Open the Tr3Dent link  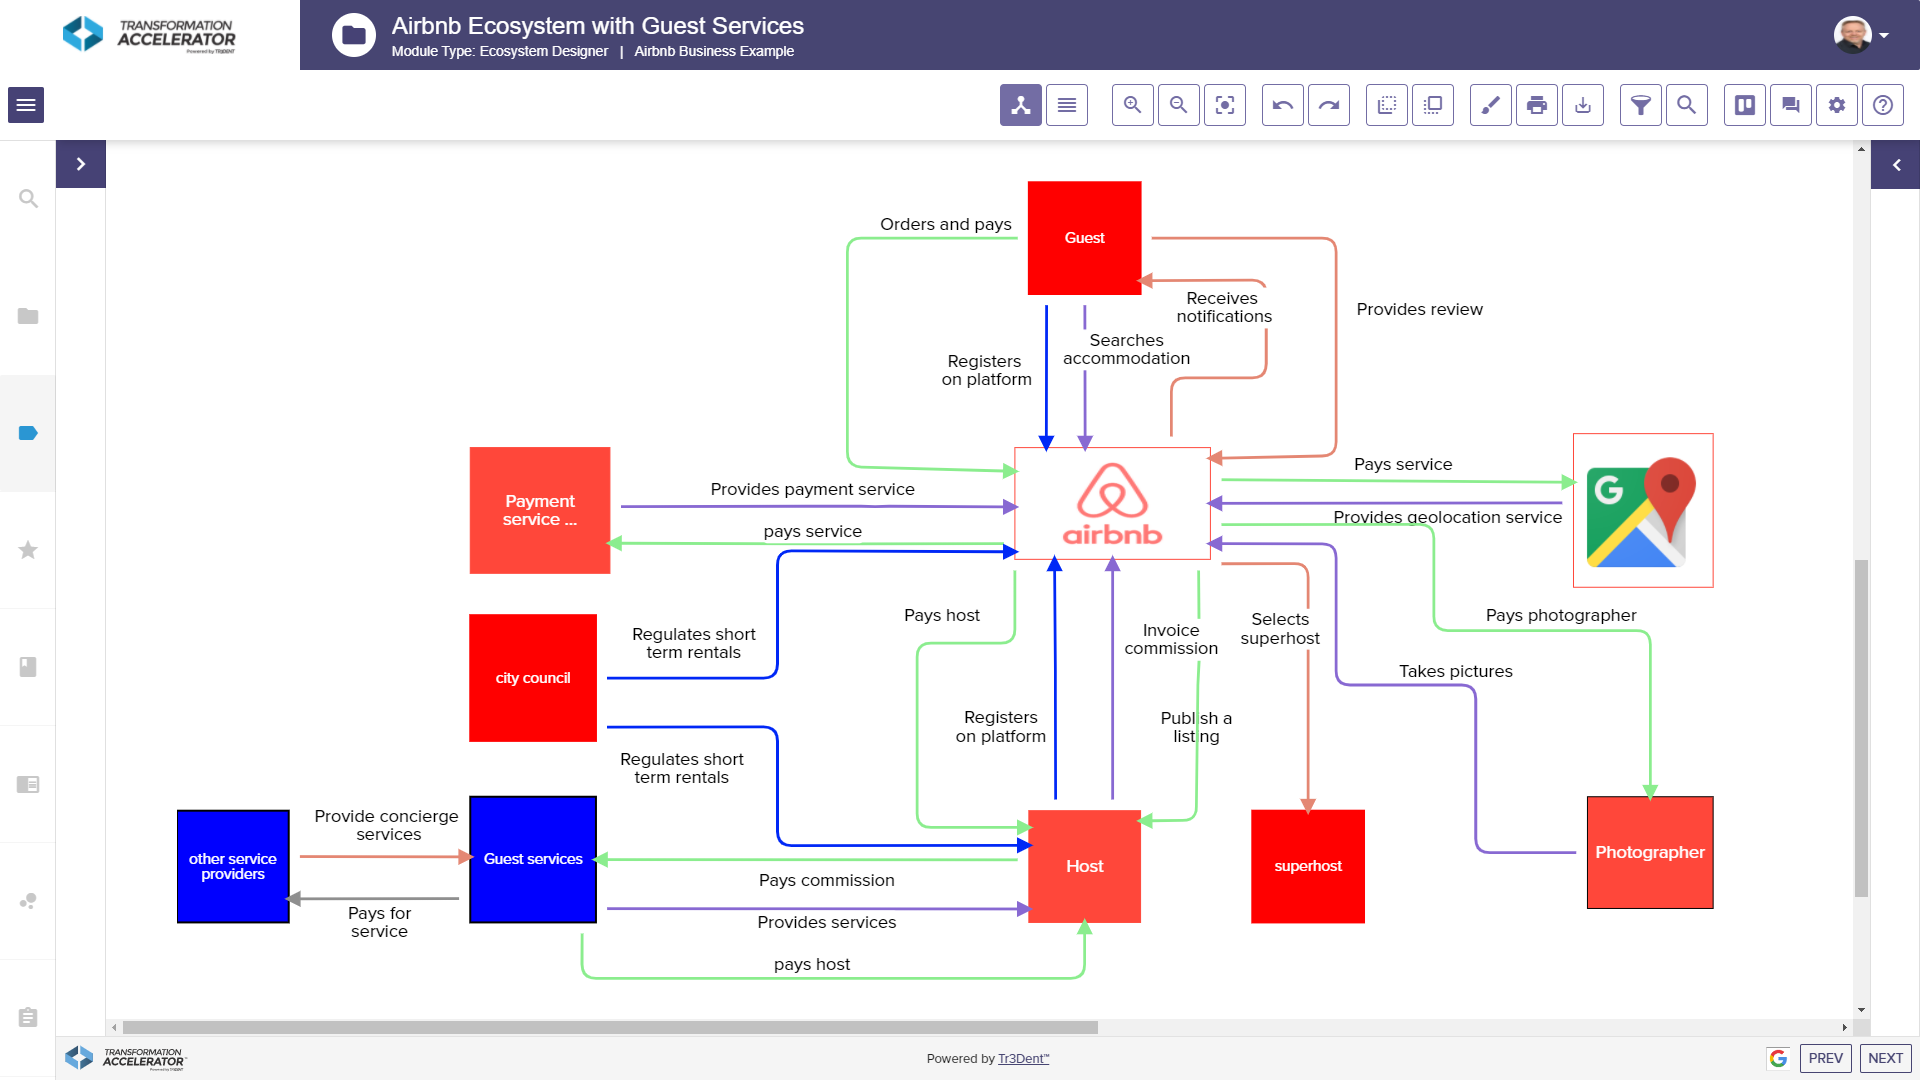pos(1023,1058)
